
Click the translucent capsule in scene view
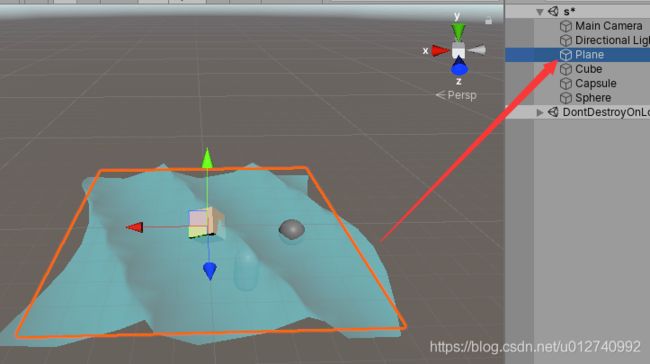point(247,270)
